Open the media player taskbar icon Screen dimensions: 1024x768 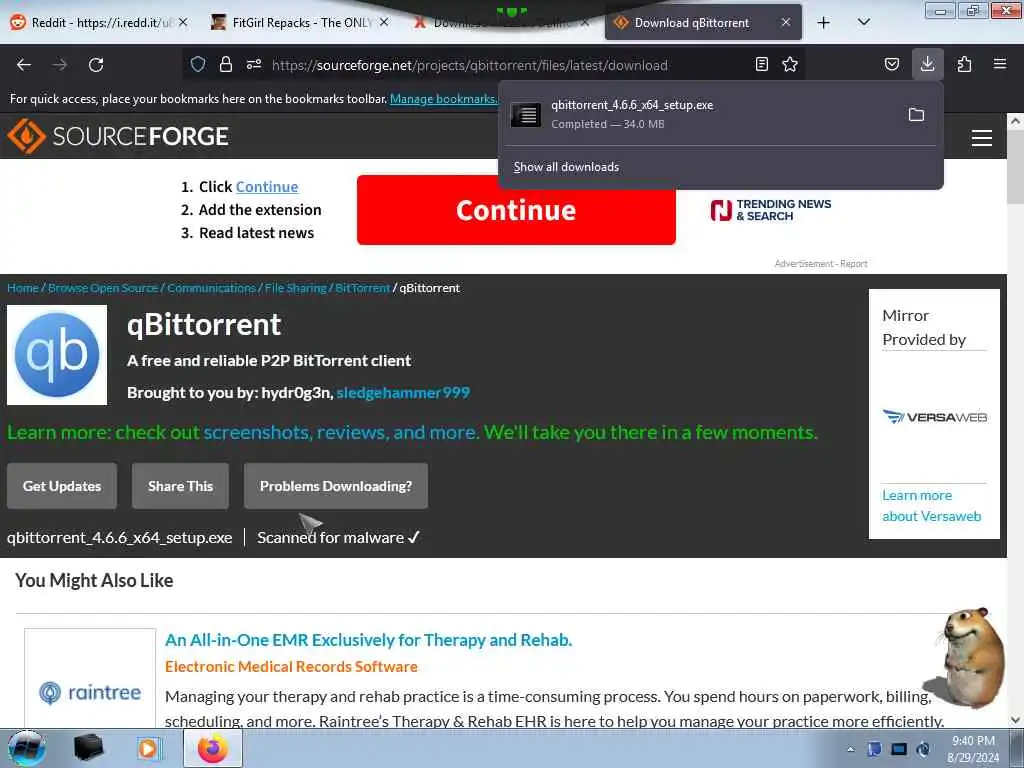pos(150,748)
